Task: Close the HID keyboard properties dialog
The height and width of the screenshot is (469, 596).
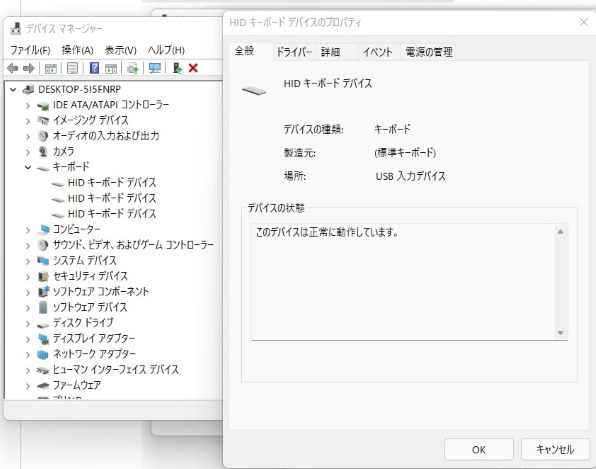Action: 584,22
